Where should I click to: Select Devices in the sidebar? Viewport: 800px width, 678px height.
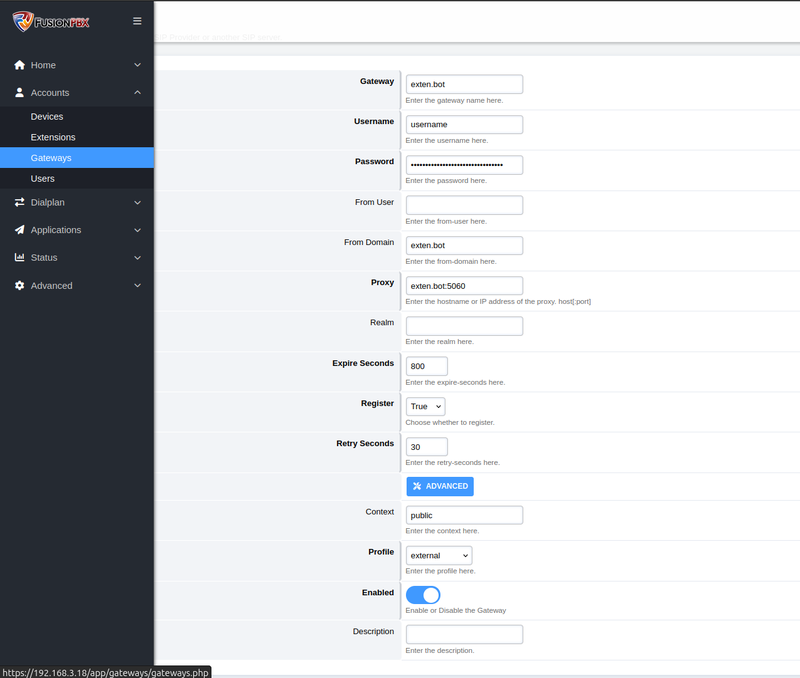[44, 116]
